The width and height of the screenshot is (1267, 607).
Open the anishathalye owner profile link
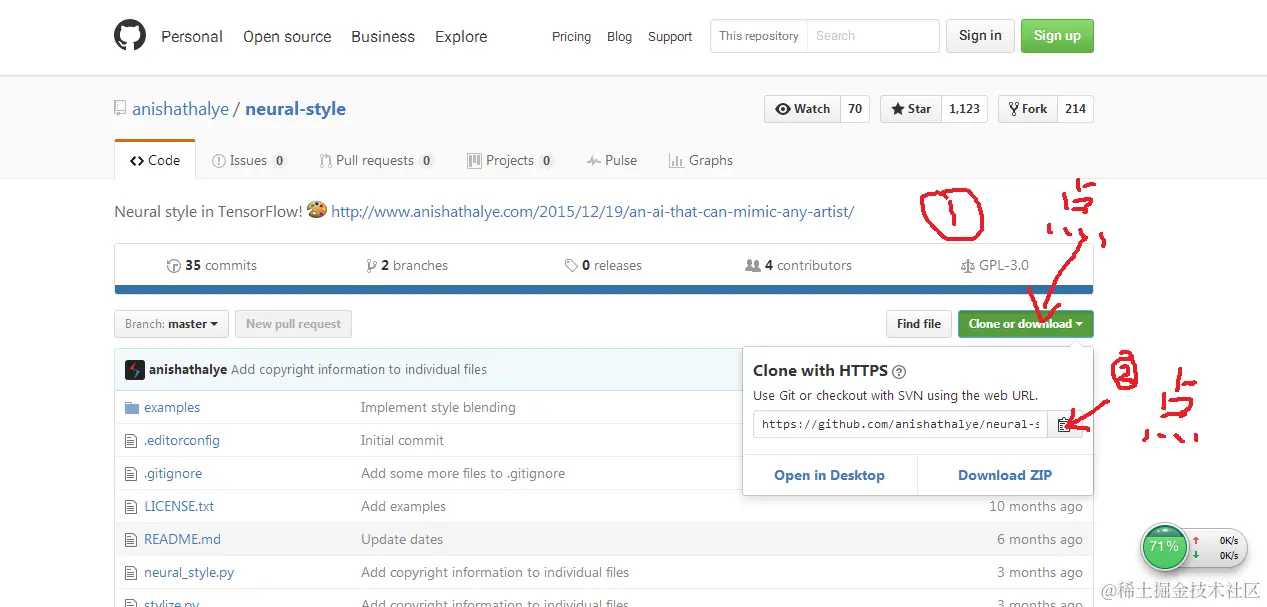coord(180,109)
